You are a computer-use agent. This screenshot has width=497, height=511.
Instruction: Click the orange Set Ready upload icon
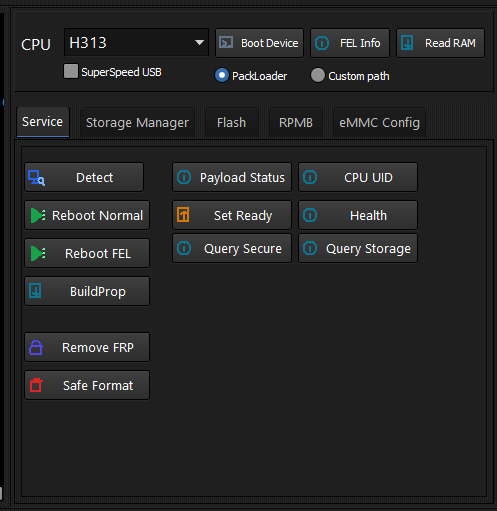pos(183,215)
